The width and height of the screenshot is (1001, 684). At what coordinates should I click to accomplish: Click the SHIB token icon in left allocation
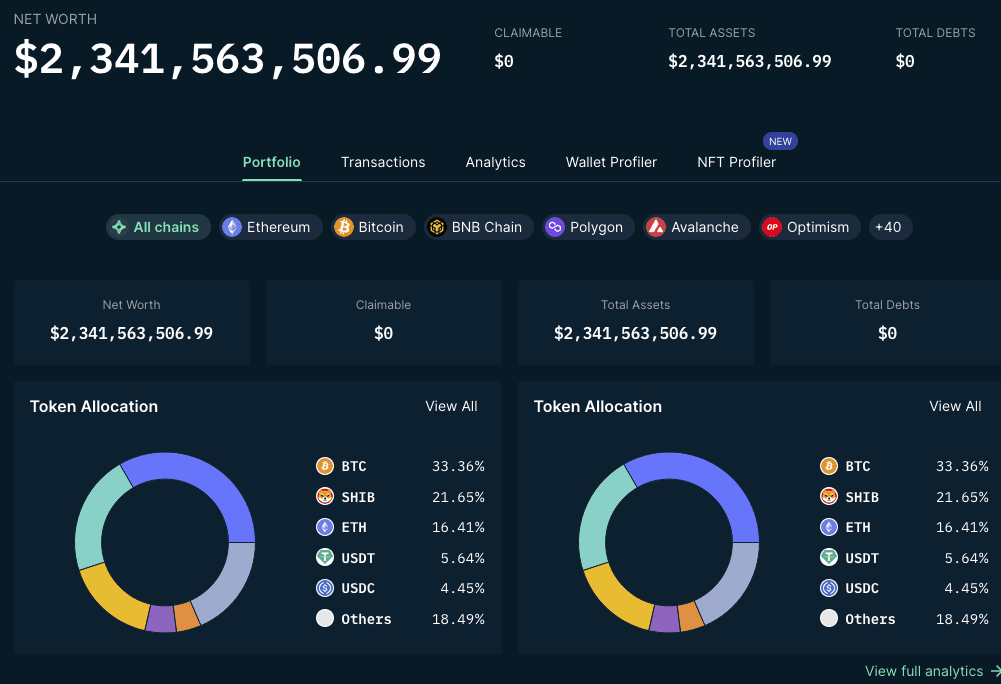click(x=325, y=496)
